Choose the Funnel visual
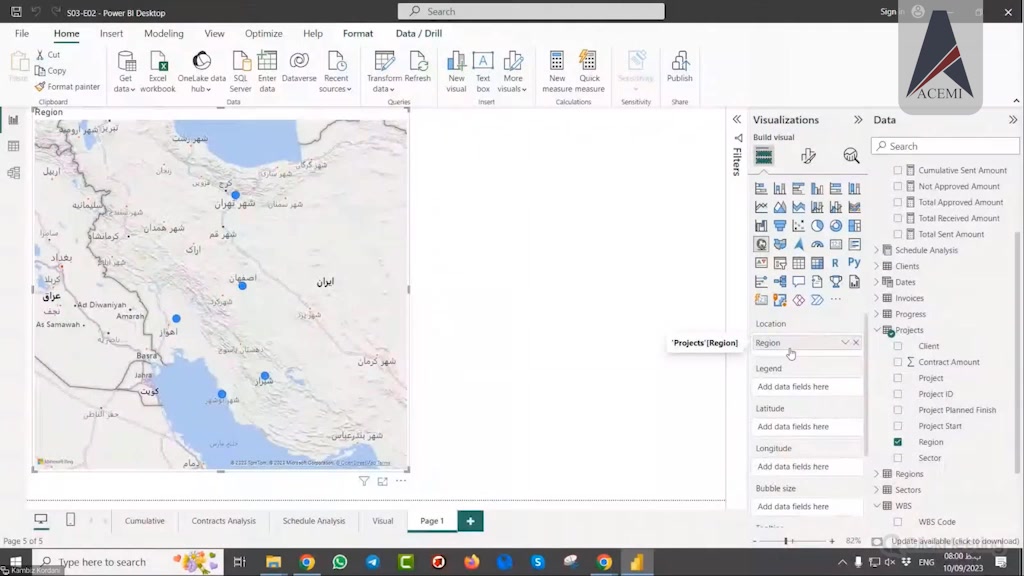 point(780,226)
